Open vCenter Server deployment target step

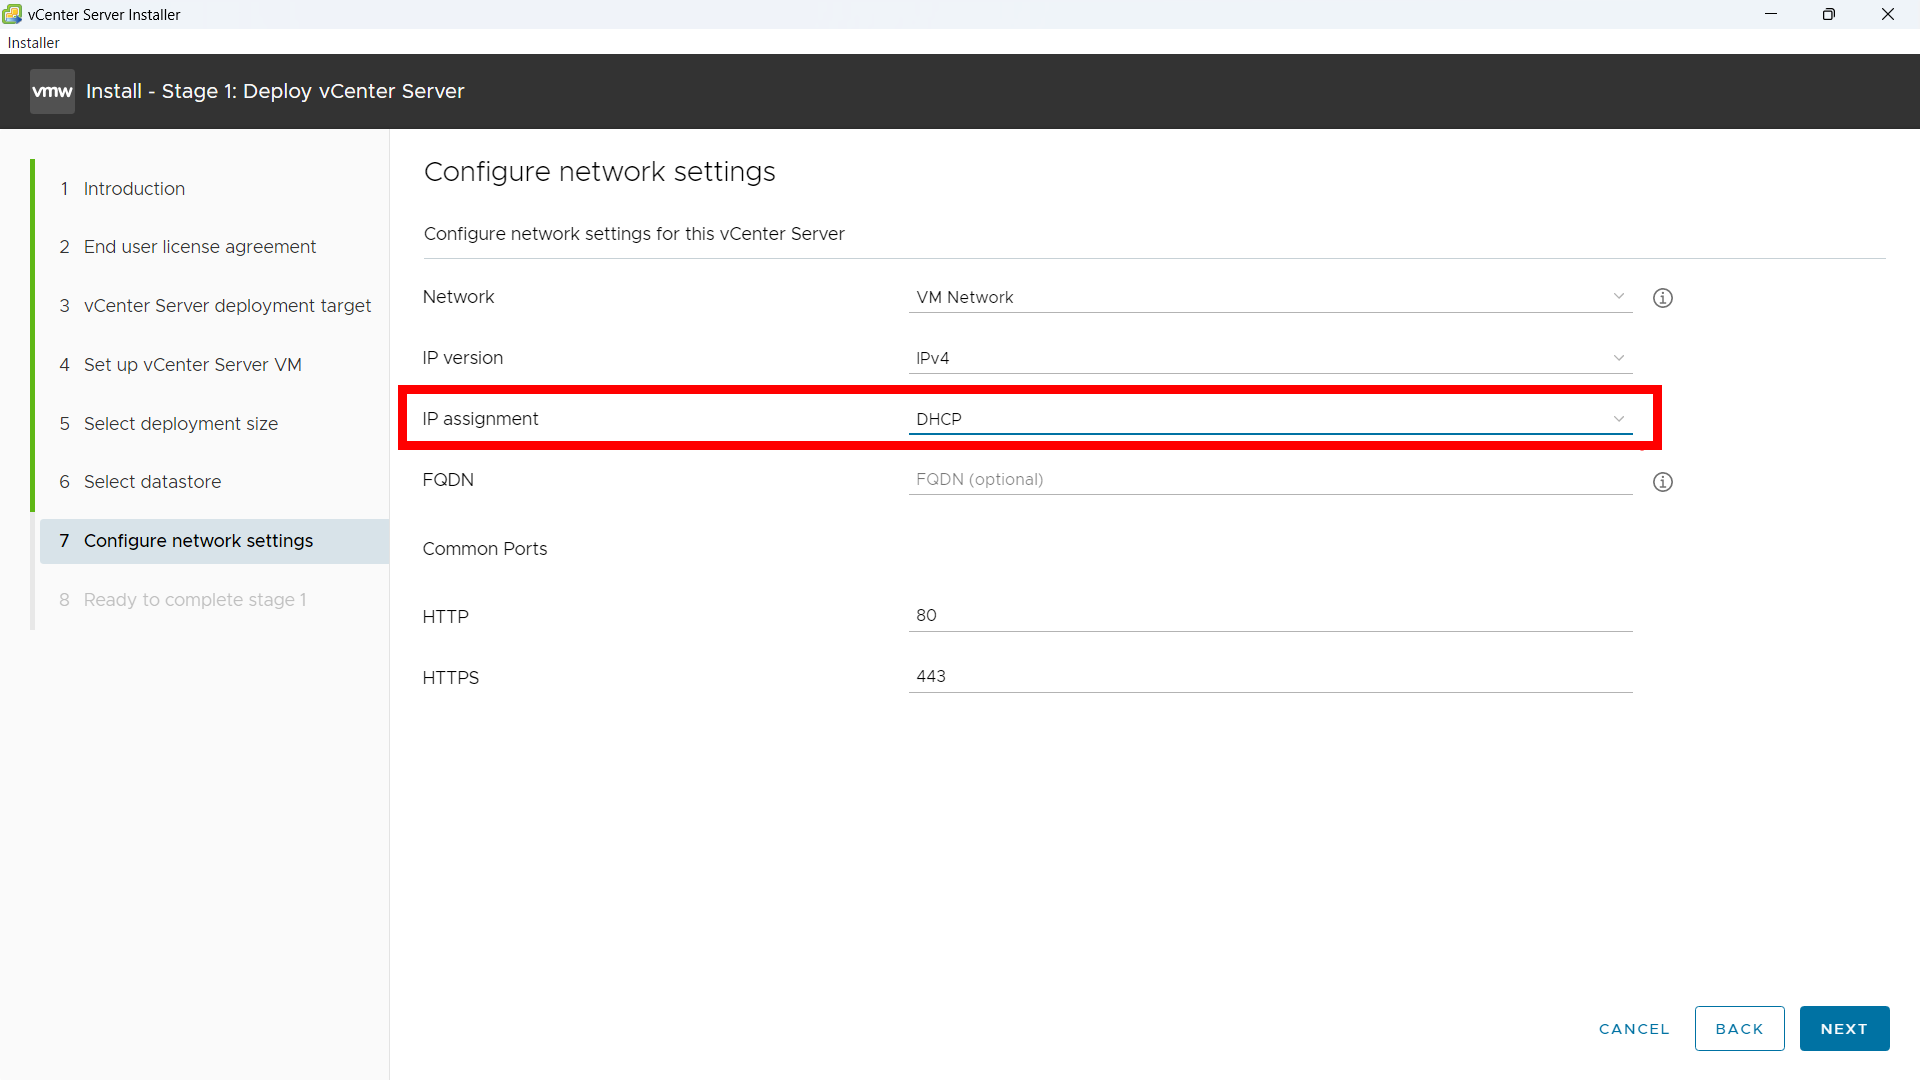[227, 306]
